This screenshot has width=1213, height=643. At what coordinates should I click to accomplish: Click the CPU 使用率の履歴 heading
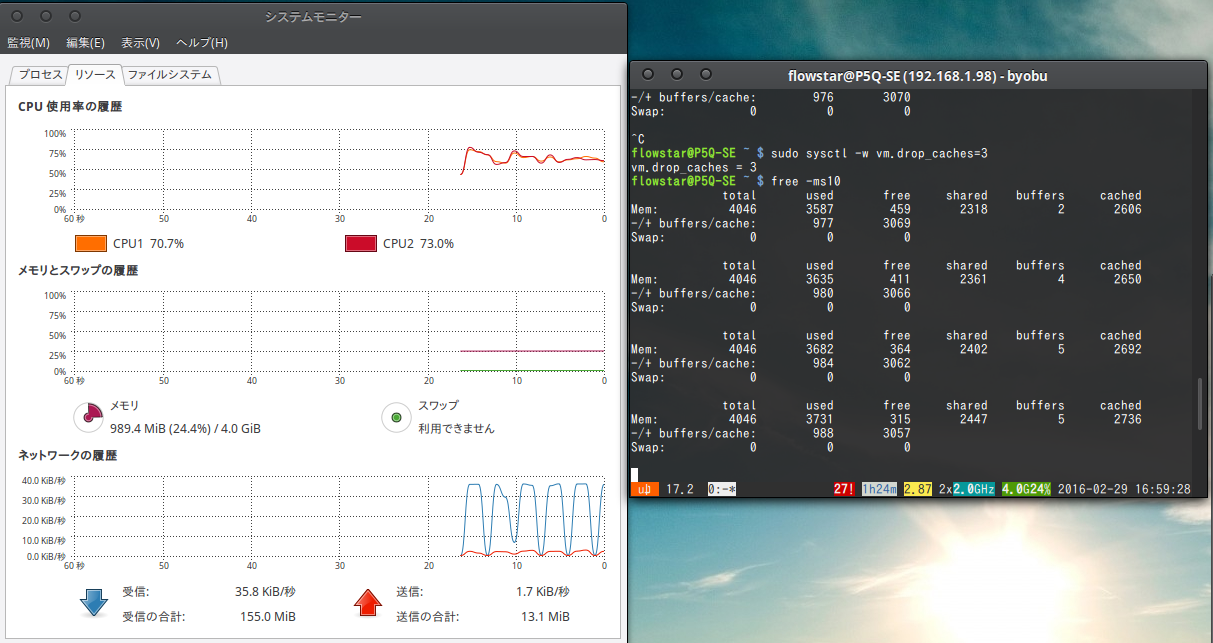coord(70,106)
